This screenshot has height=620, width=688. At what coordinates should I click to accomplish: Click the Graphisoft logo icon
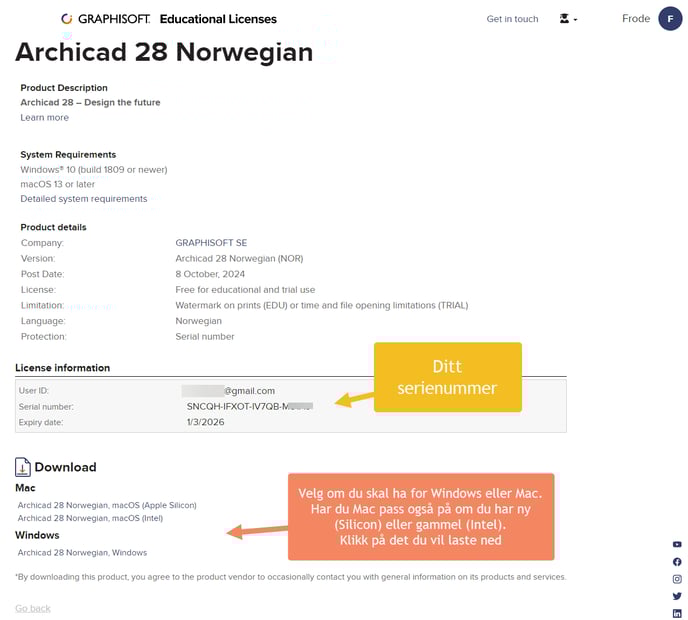point(67,19)
